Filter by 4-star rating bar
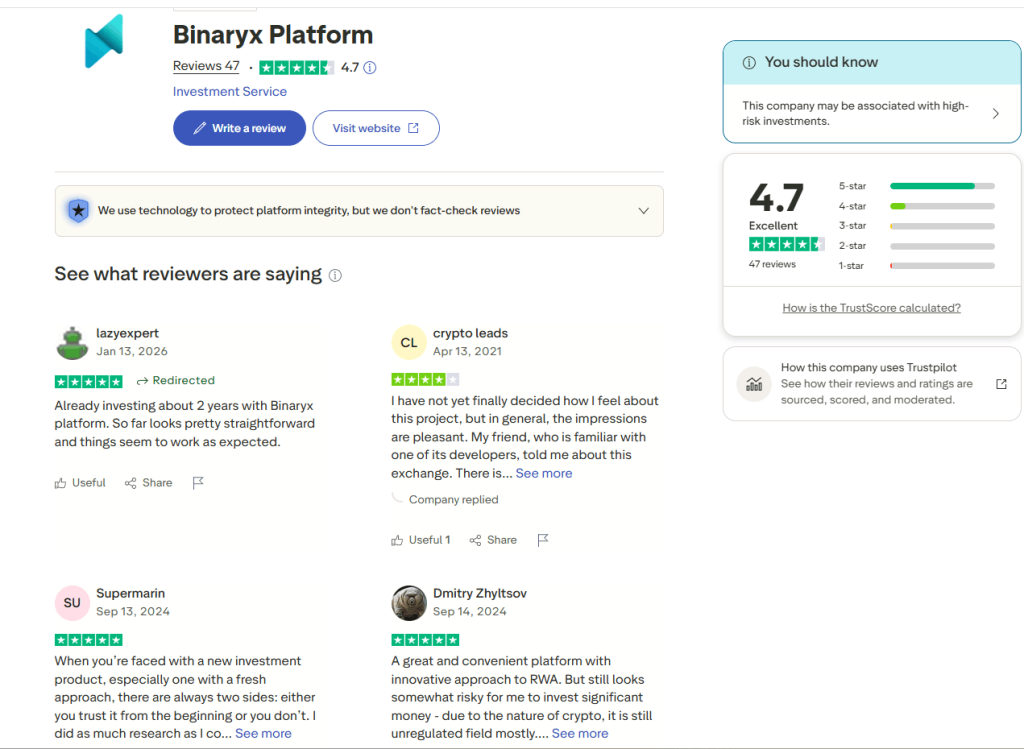This screenshot has width=1024, height=749. click(x=917, y=206)
